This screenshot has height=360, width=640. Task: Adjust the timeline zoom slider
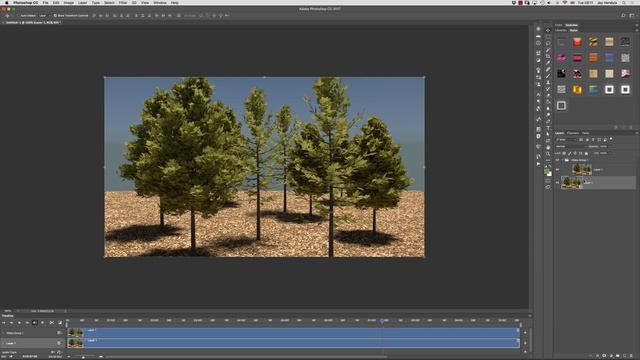point(83,357)
